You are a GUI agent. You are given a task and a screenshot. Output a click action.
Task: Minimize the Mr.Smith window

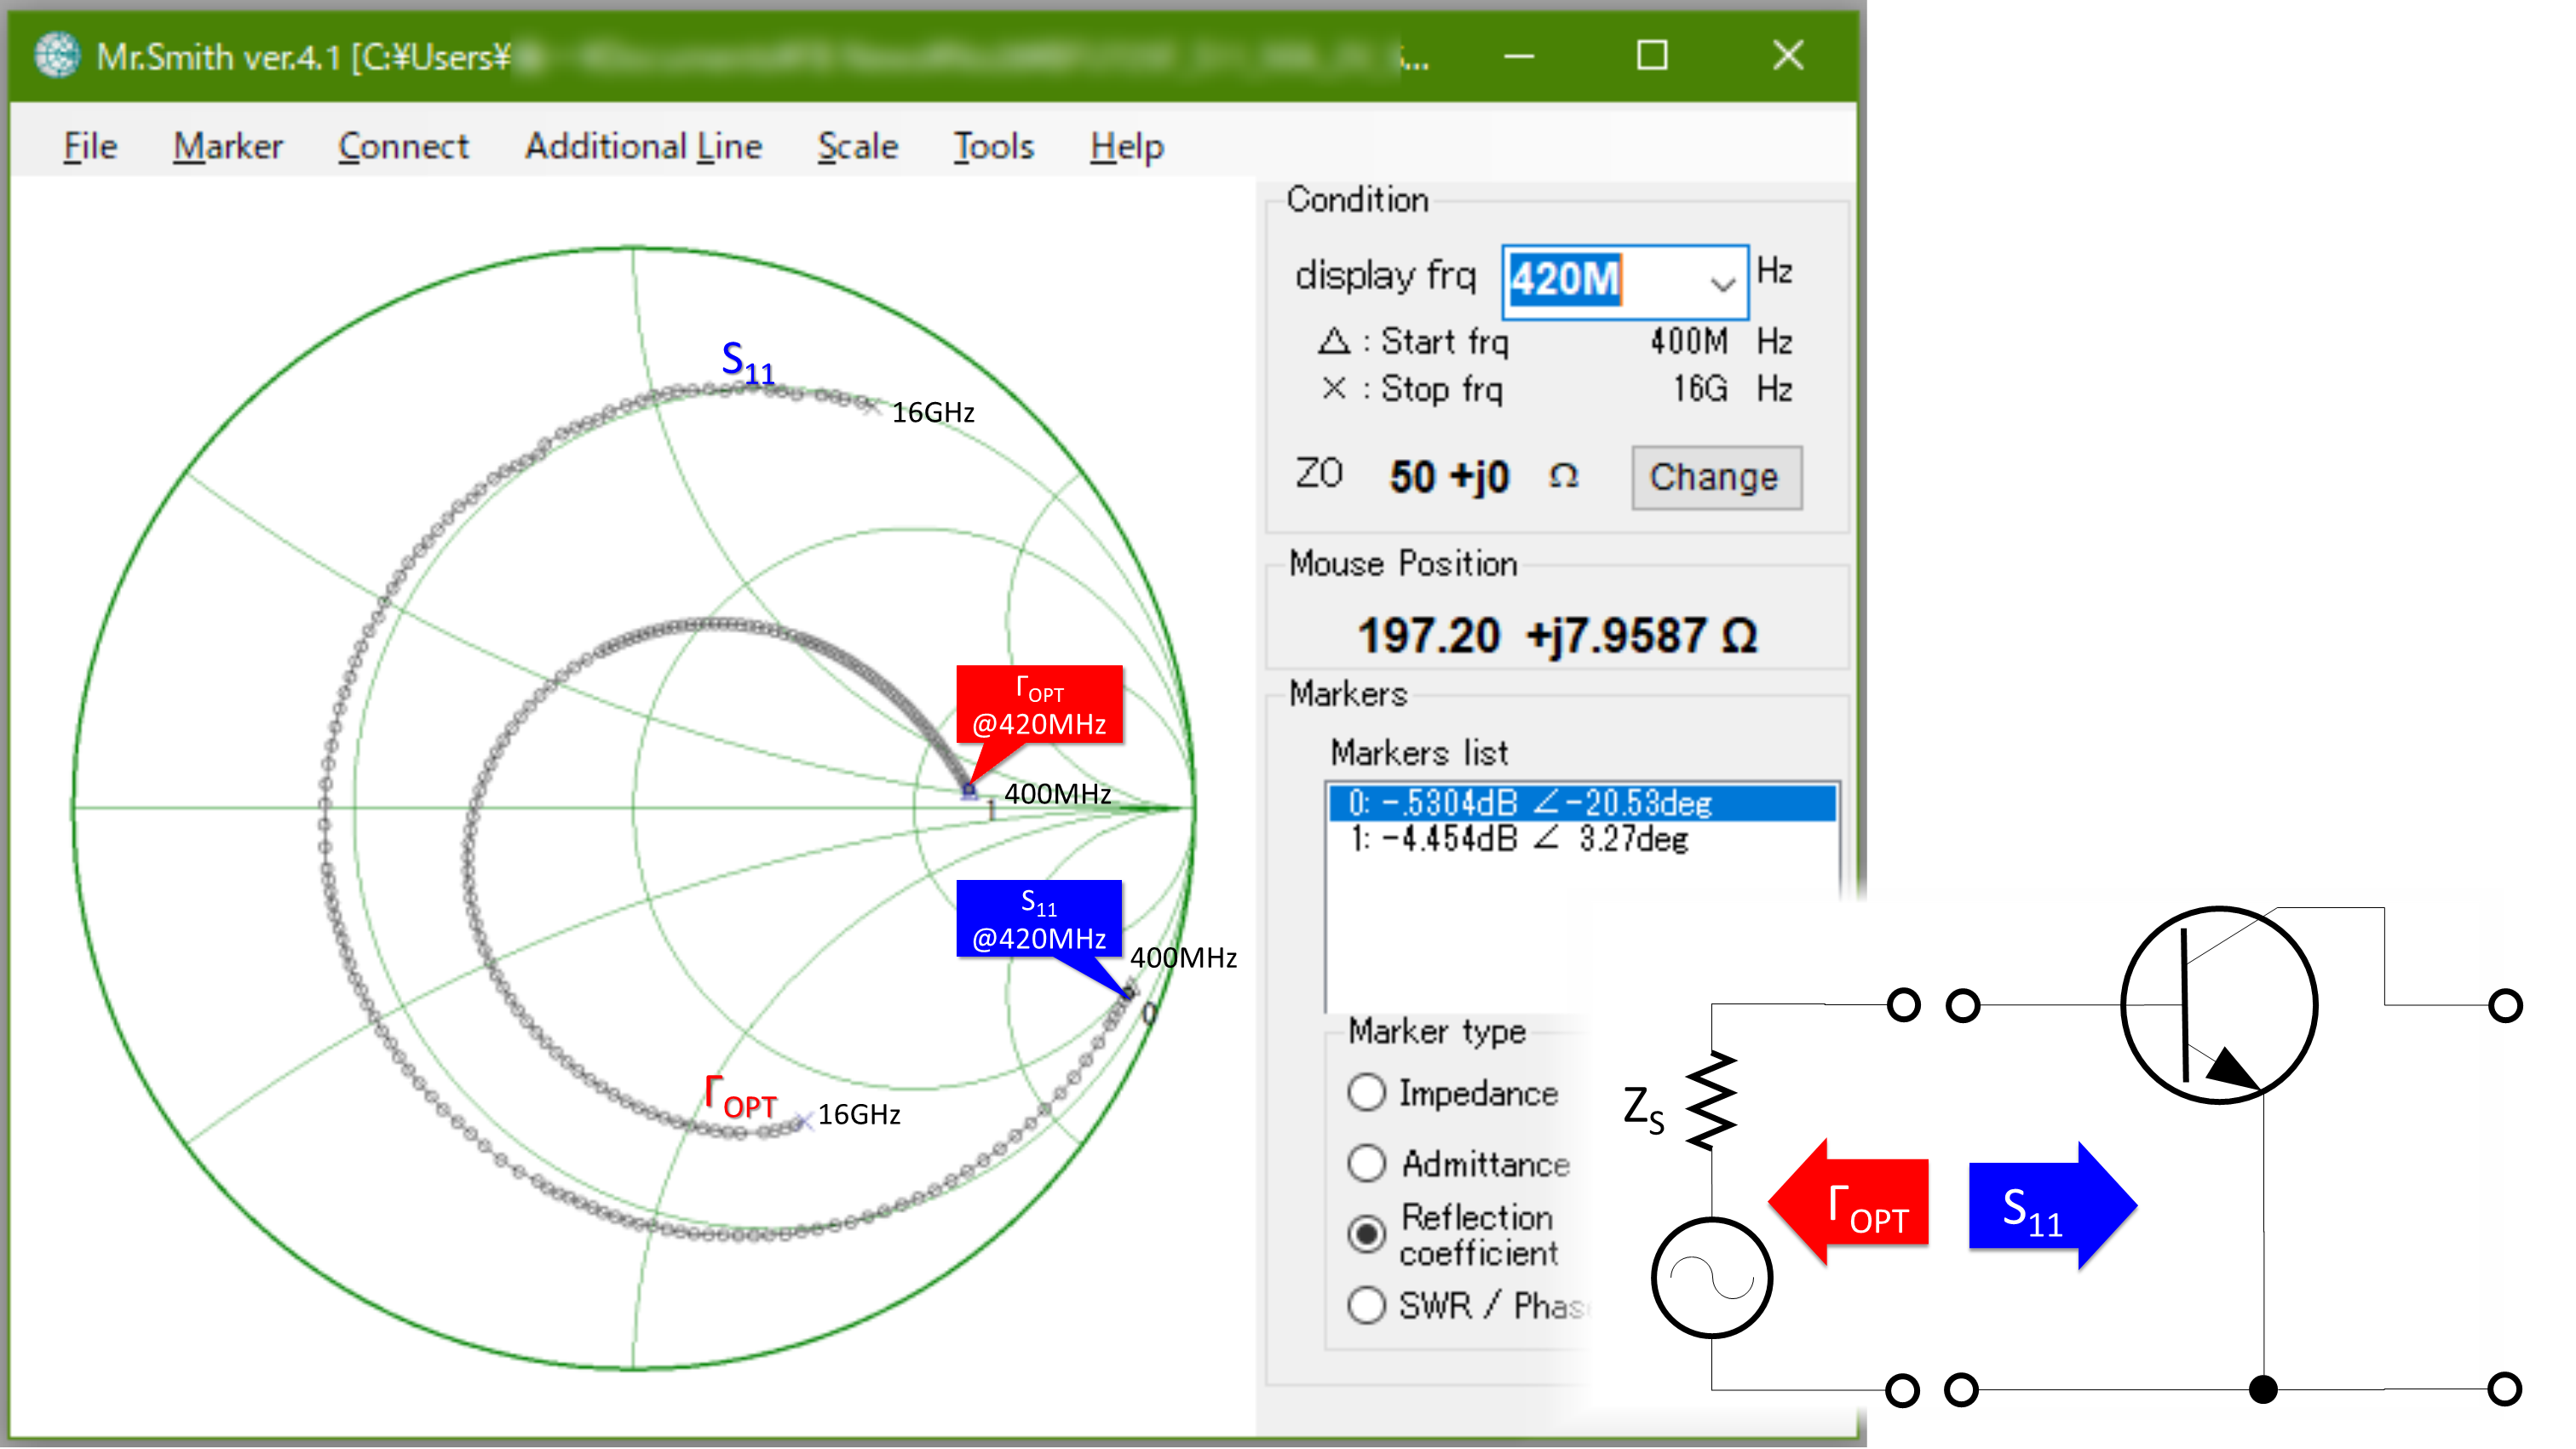click(1518, 56)
